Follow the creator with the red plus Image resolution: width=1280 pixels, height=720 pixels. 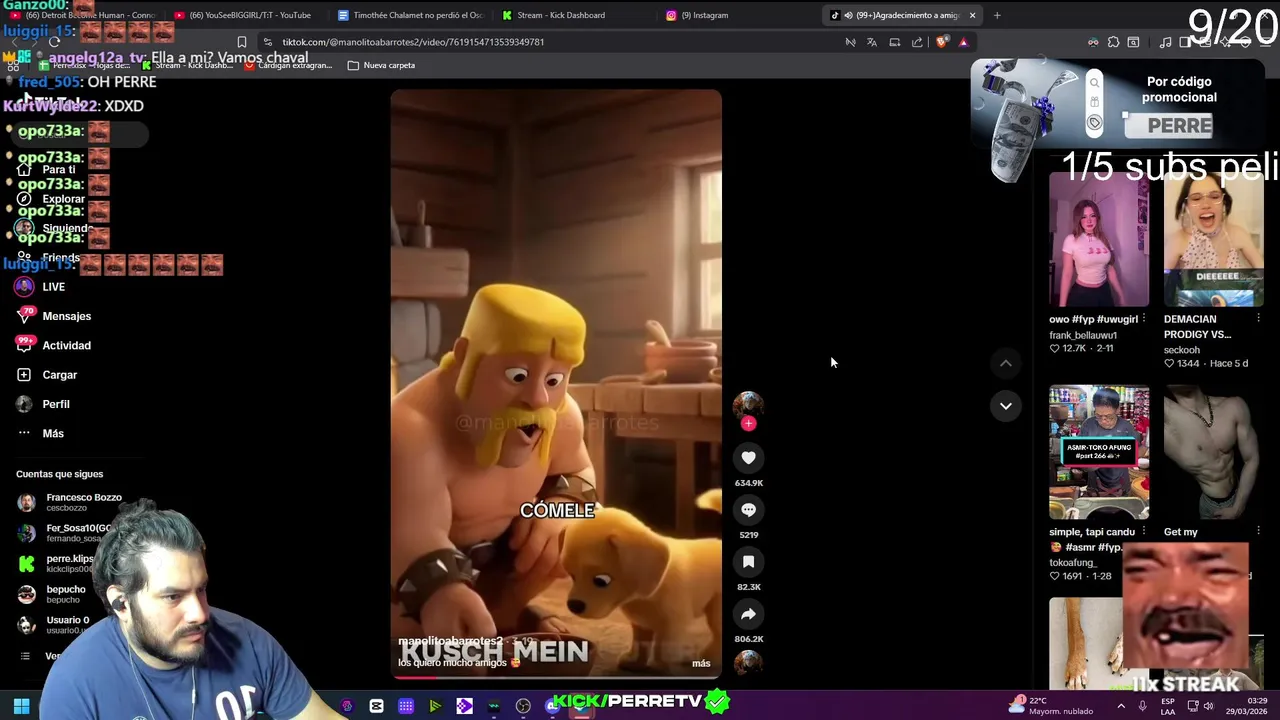[748, 423]
